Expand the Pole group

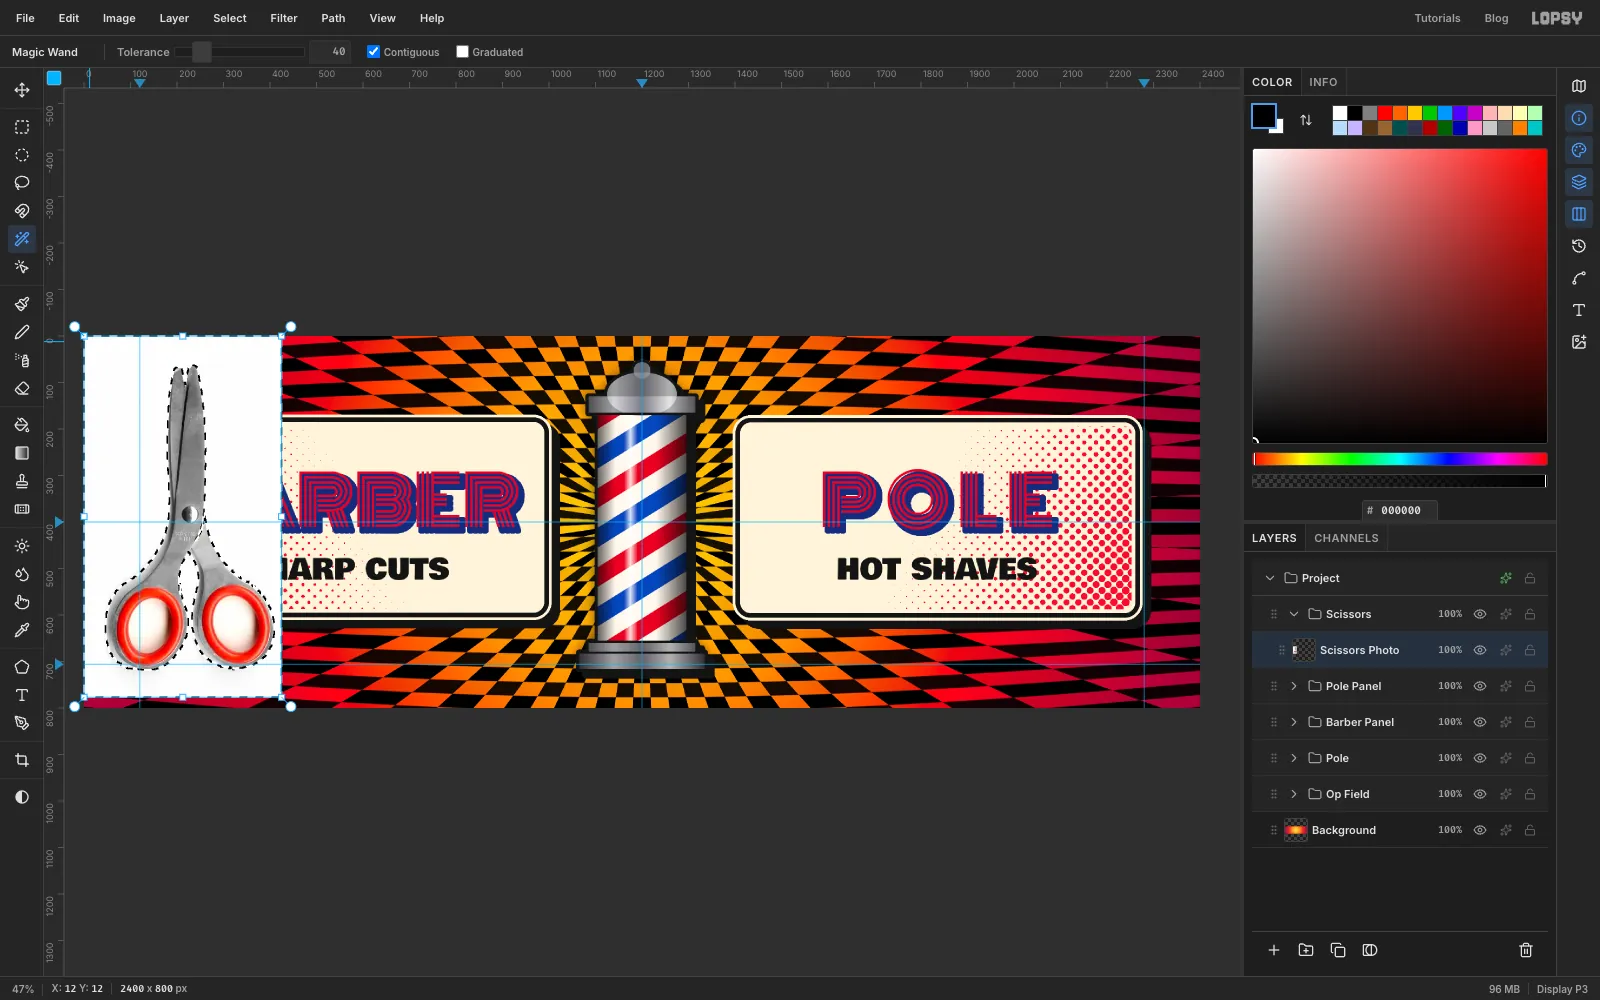pos(1294,758)
